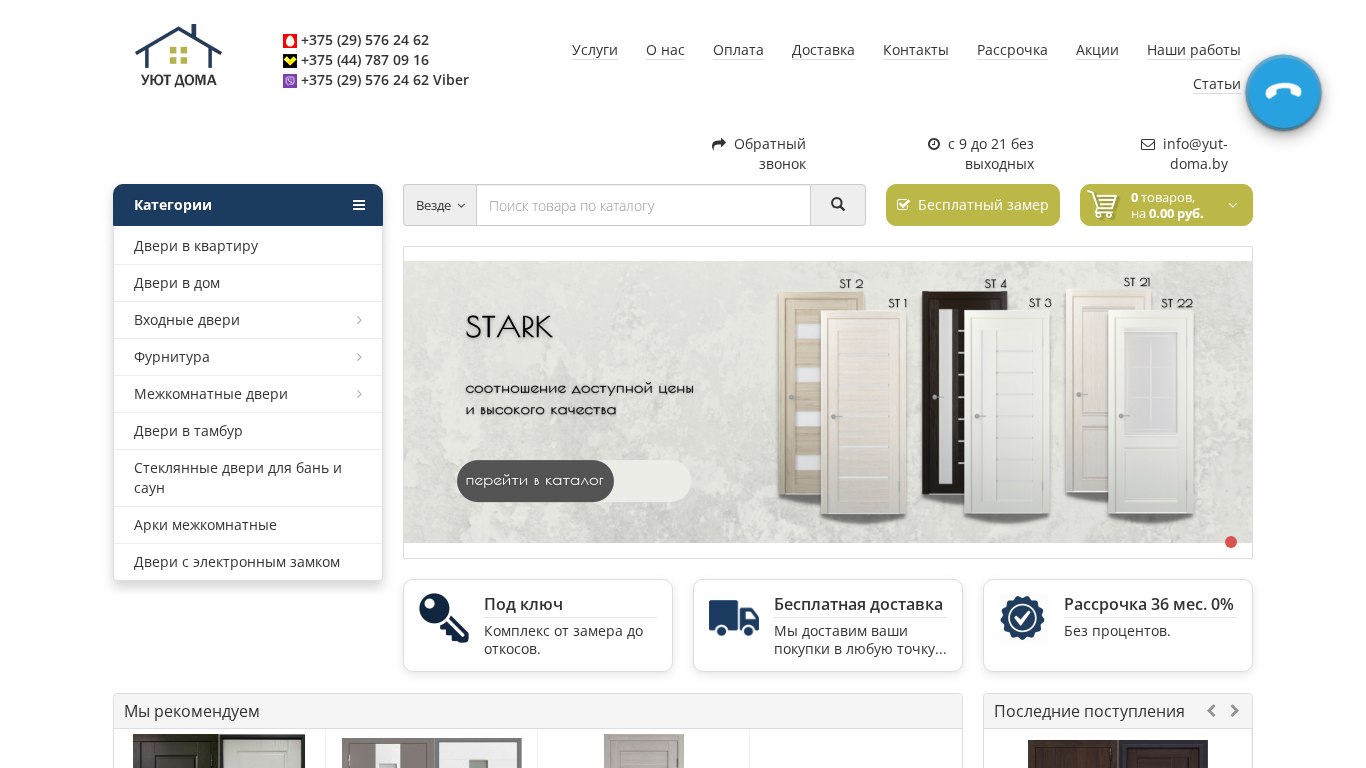1366x768 pixels.
Task: Click the purple Viber icon
Action: tap(290, 81)
